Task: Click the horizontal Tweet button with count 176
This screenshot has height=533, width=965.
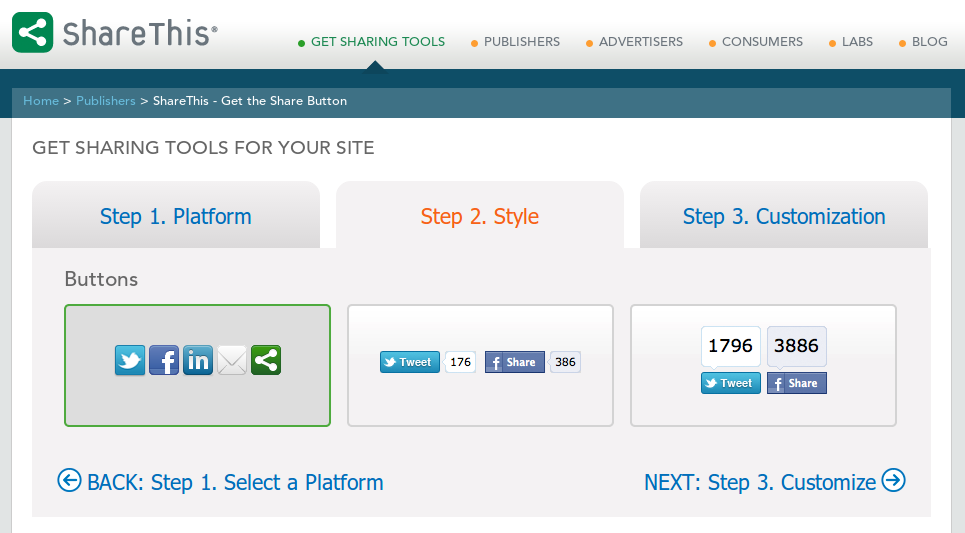Action: 410,362
